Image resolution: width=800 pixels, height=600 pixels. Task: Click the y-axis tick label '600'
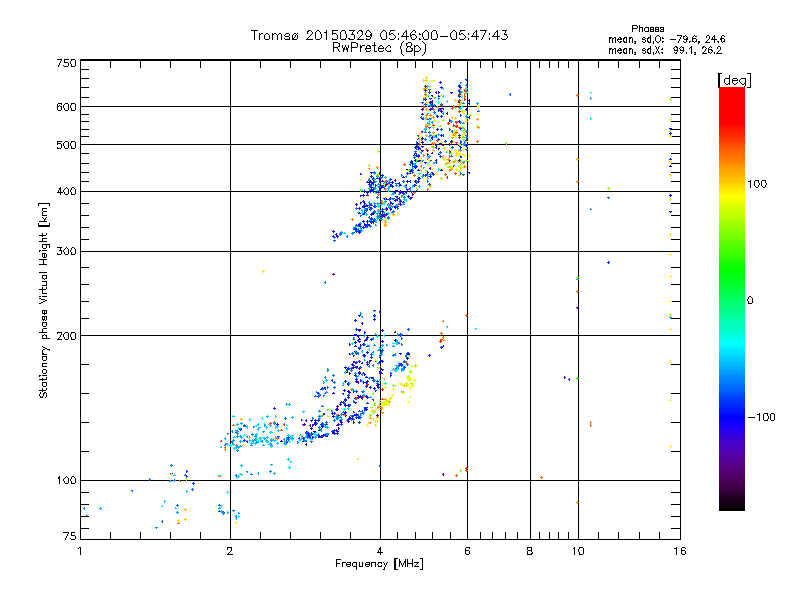pos(67,107)
